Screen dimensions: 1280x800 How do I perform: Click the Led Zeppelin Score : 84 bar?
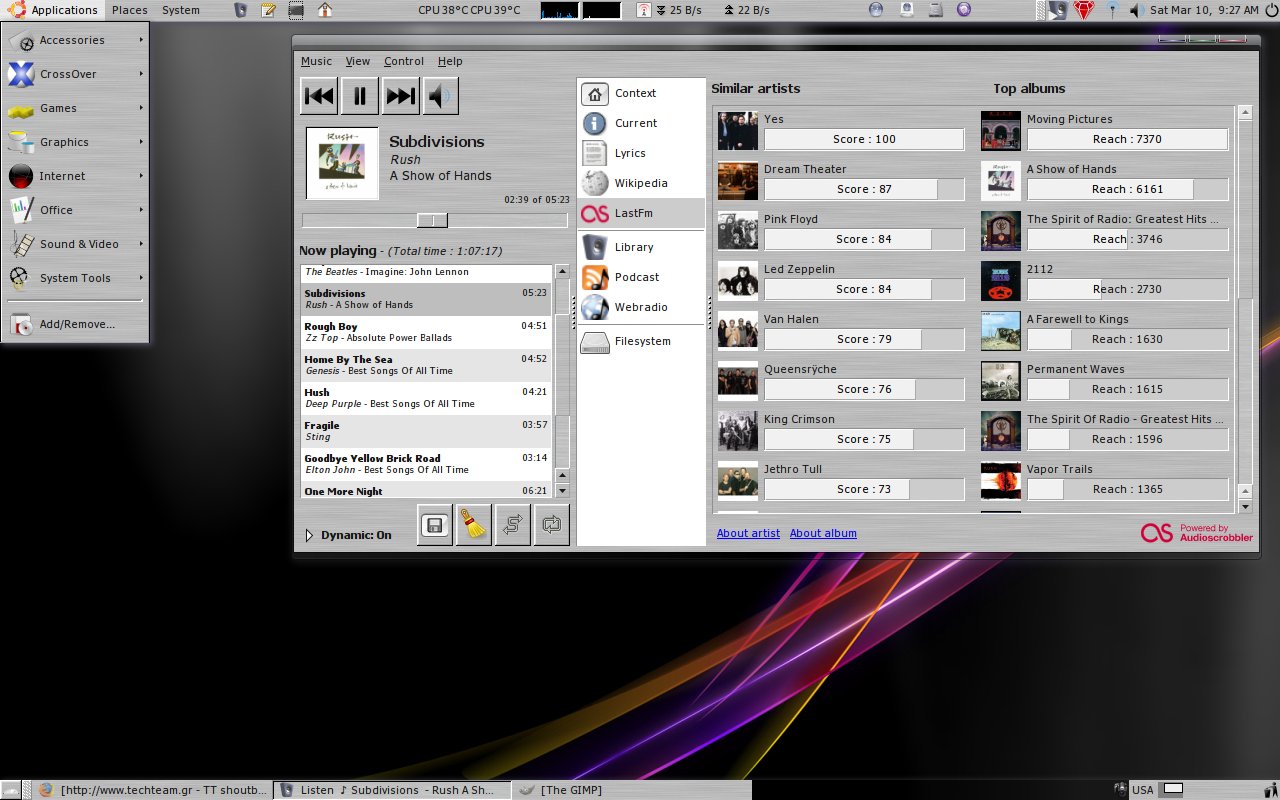(864, 289)
